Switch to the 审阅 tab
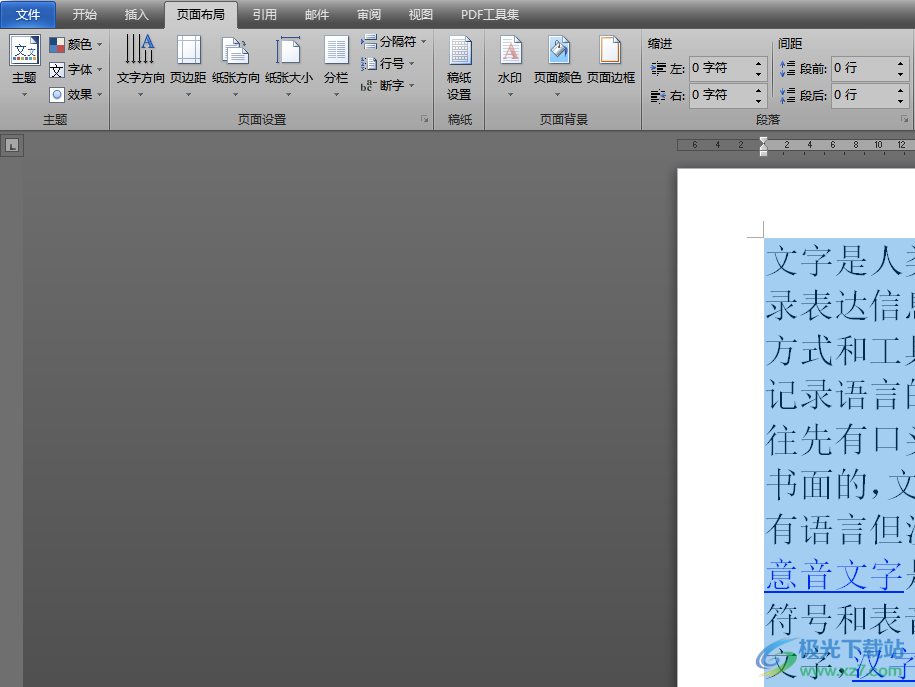Viewport: 915px width, 687px height. click(369, 15)
